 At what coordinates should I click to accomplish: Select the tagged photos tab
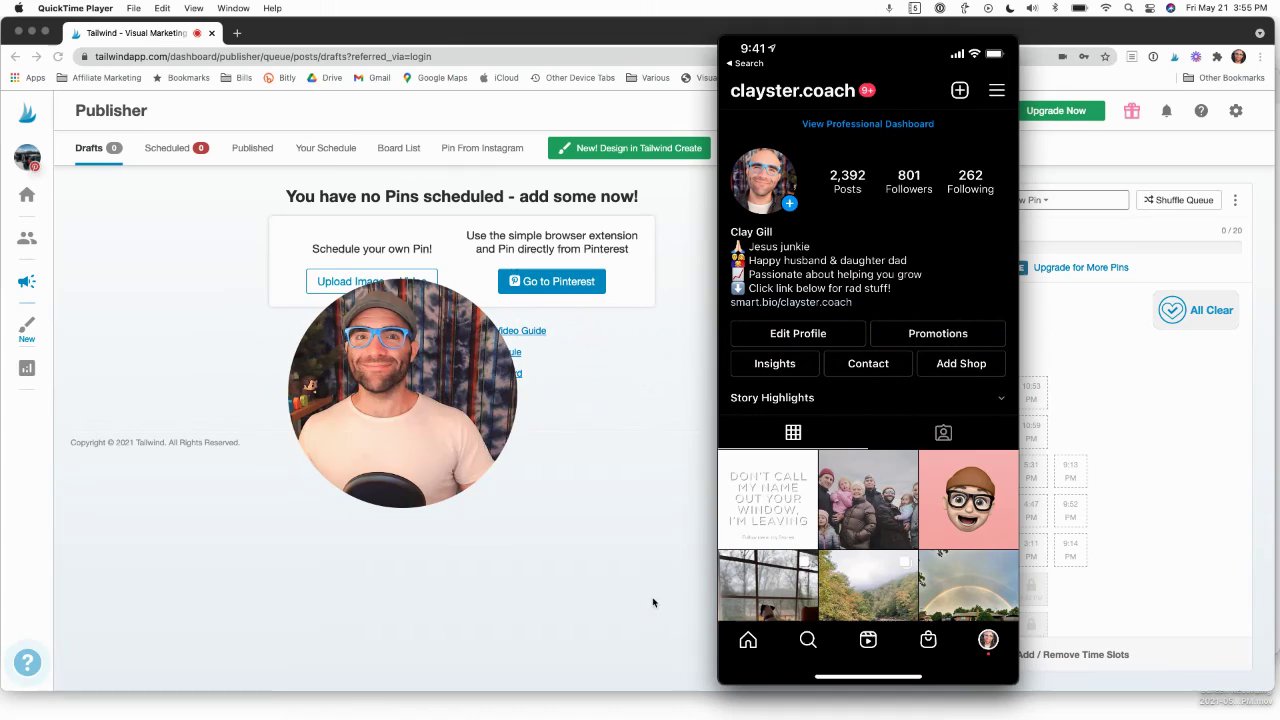(x=943, y=432)
